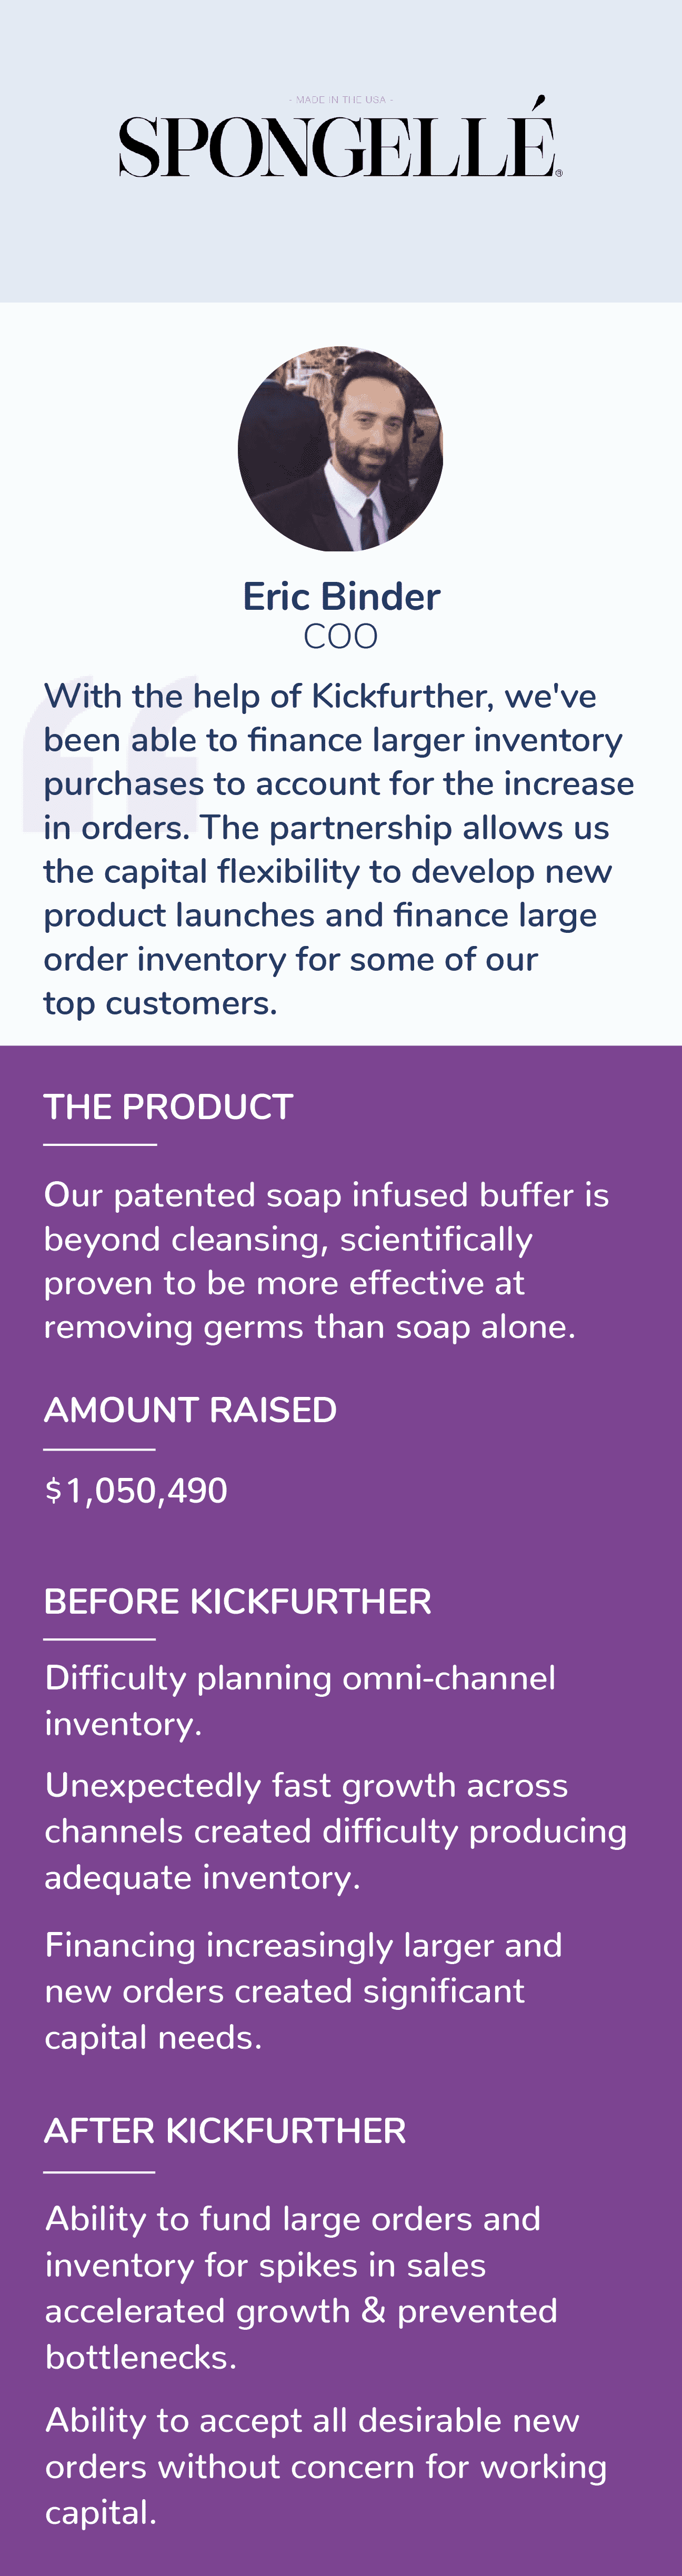Image resolution: width=682 pixels, height=2576 pixels.
Task: Click the unexpectedly fast growth paragraph
Action: [336, 1831]
